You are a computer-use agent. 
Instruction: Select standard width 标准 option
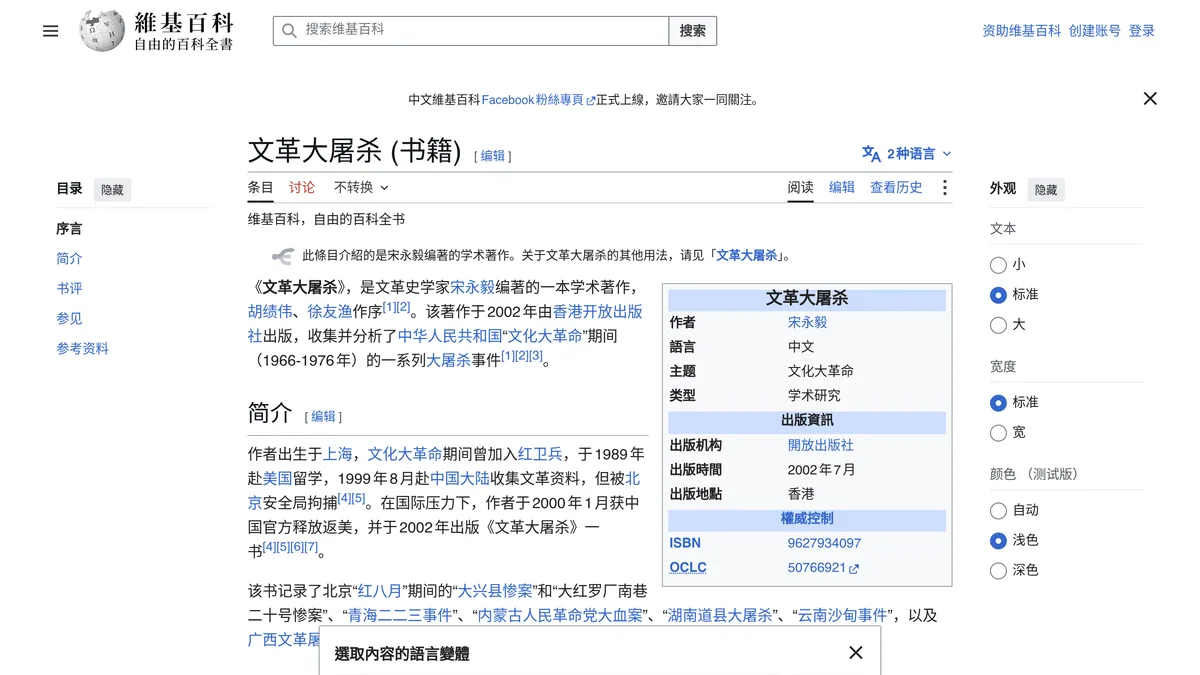[x=998, y=403]
